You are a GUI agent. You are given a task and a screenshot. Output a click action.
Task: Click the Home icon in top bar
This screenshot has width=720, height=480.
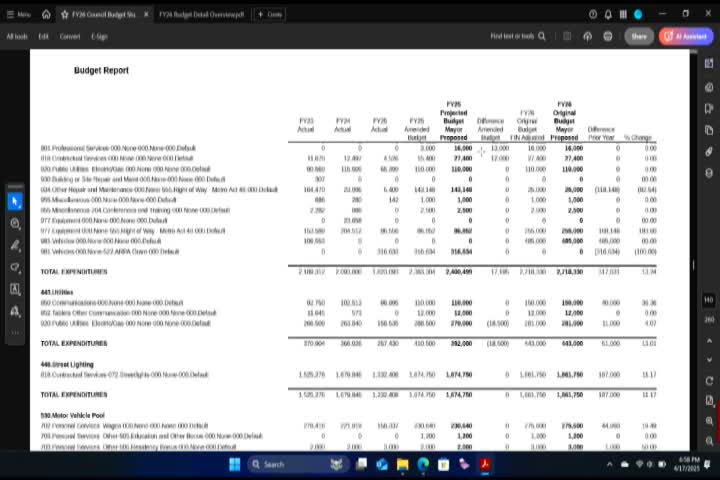(46, 14)
